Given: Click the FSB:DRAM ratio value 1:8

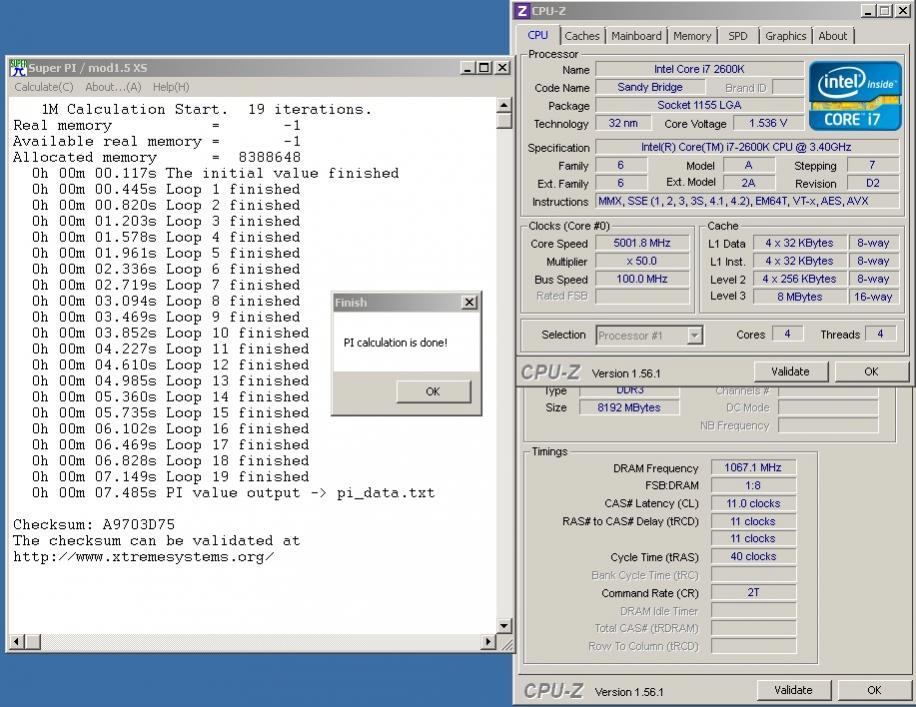Looking at the screenshot, I should pyautogui.click(x=752, y=486).
